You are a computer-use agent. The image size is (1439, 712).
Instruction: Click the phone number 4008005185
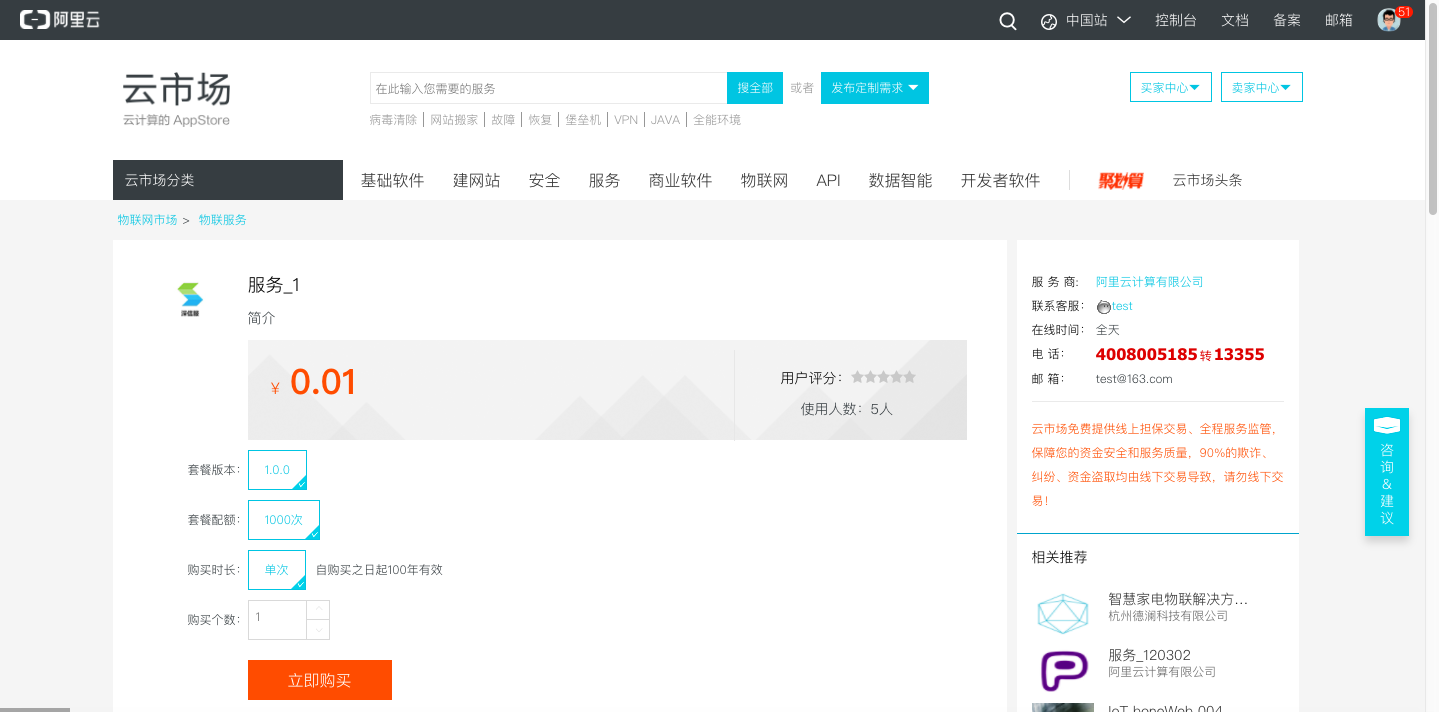[1147, 354]
